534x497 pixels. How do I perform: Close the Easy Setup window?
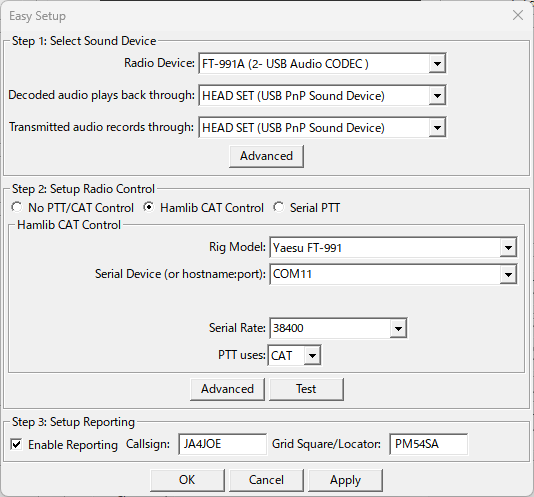(518, 15)
